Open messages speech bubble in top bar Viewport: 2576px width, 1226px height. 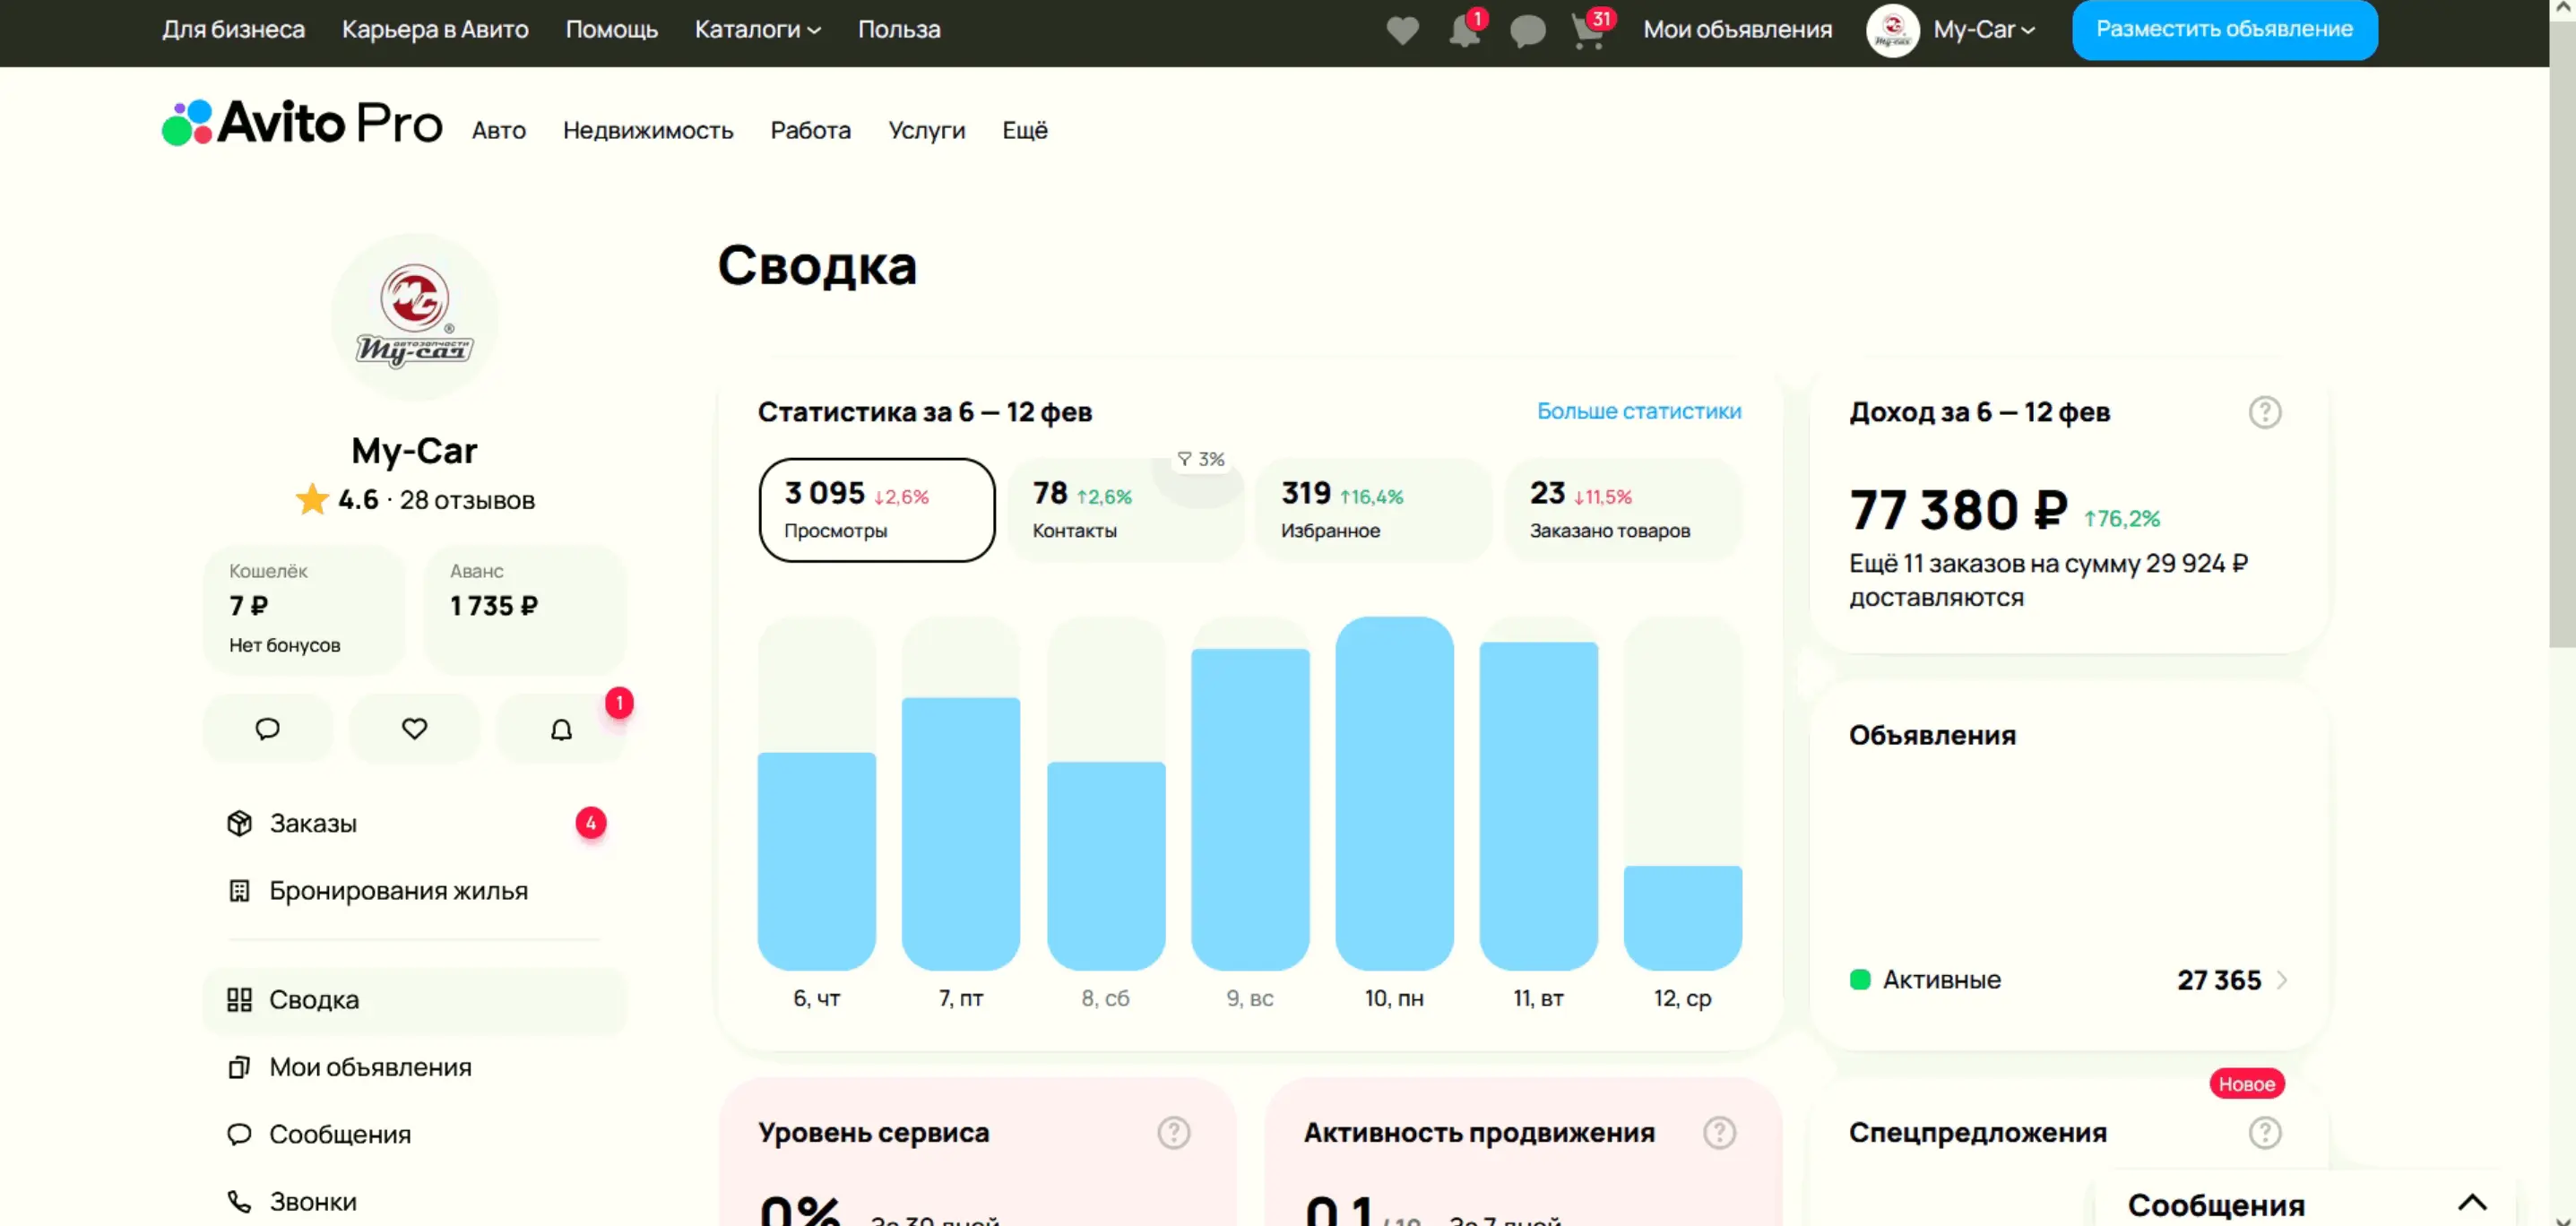point(1527,30)
